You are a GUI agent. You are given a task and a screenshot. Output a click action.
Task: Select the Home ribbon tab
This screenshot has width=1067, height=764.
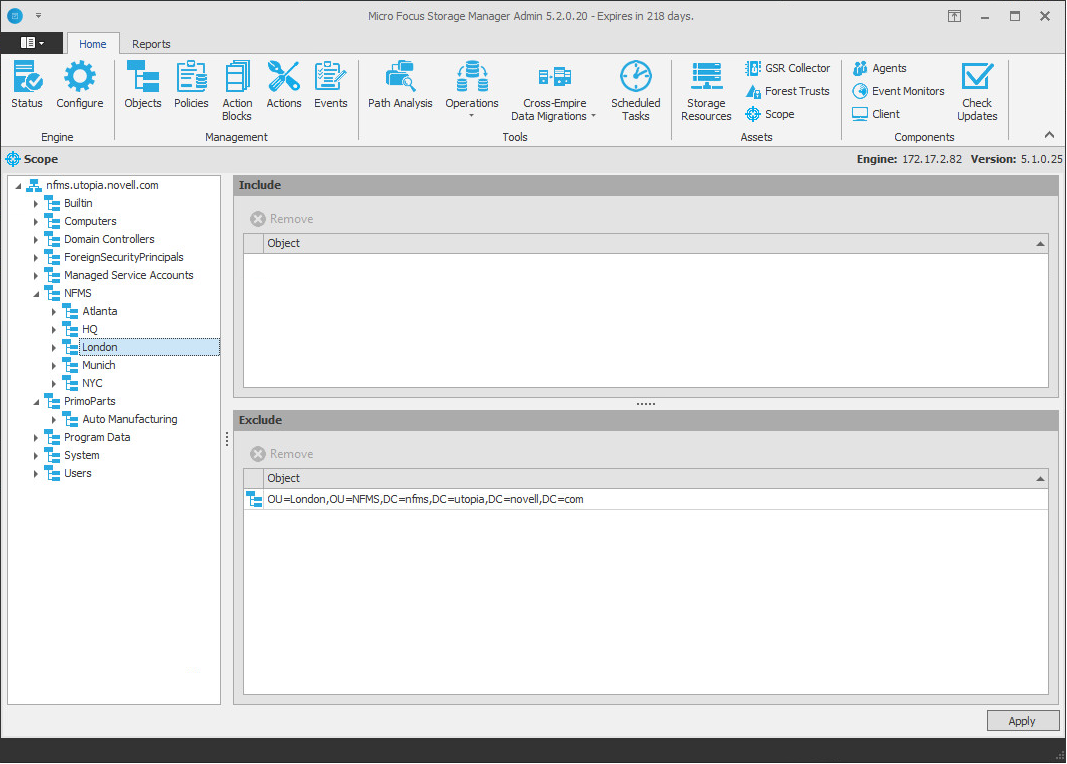[93, 44]
